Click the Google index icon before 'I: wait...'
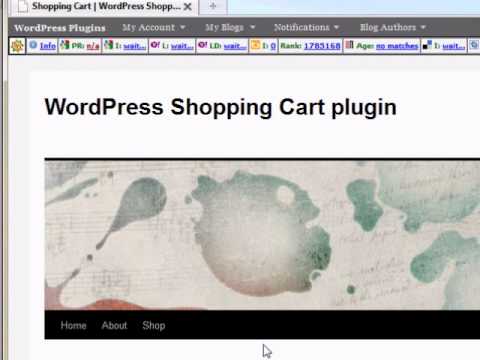 coord(109,45)
